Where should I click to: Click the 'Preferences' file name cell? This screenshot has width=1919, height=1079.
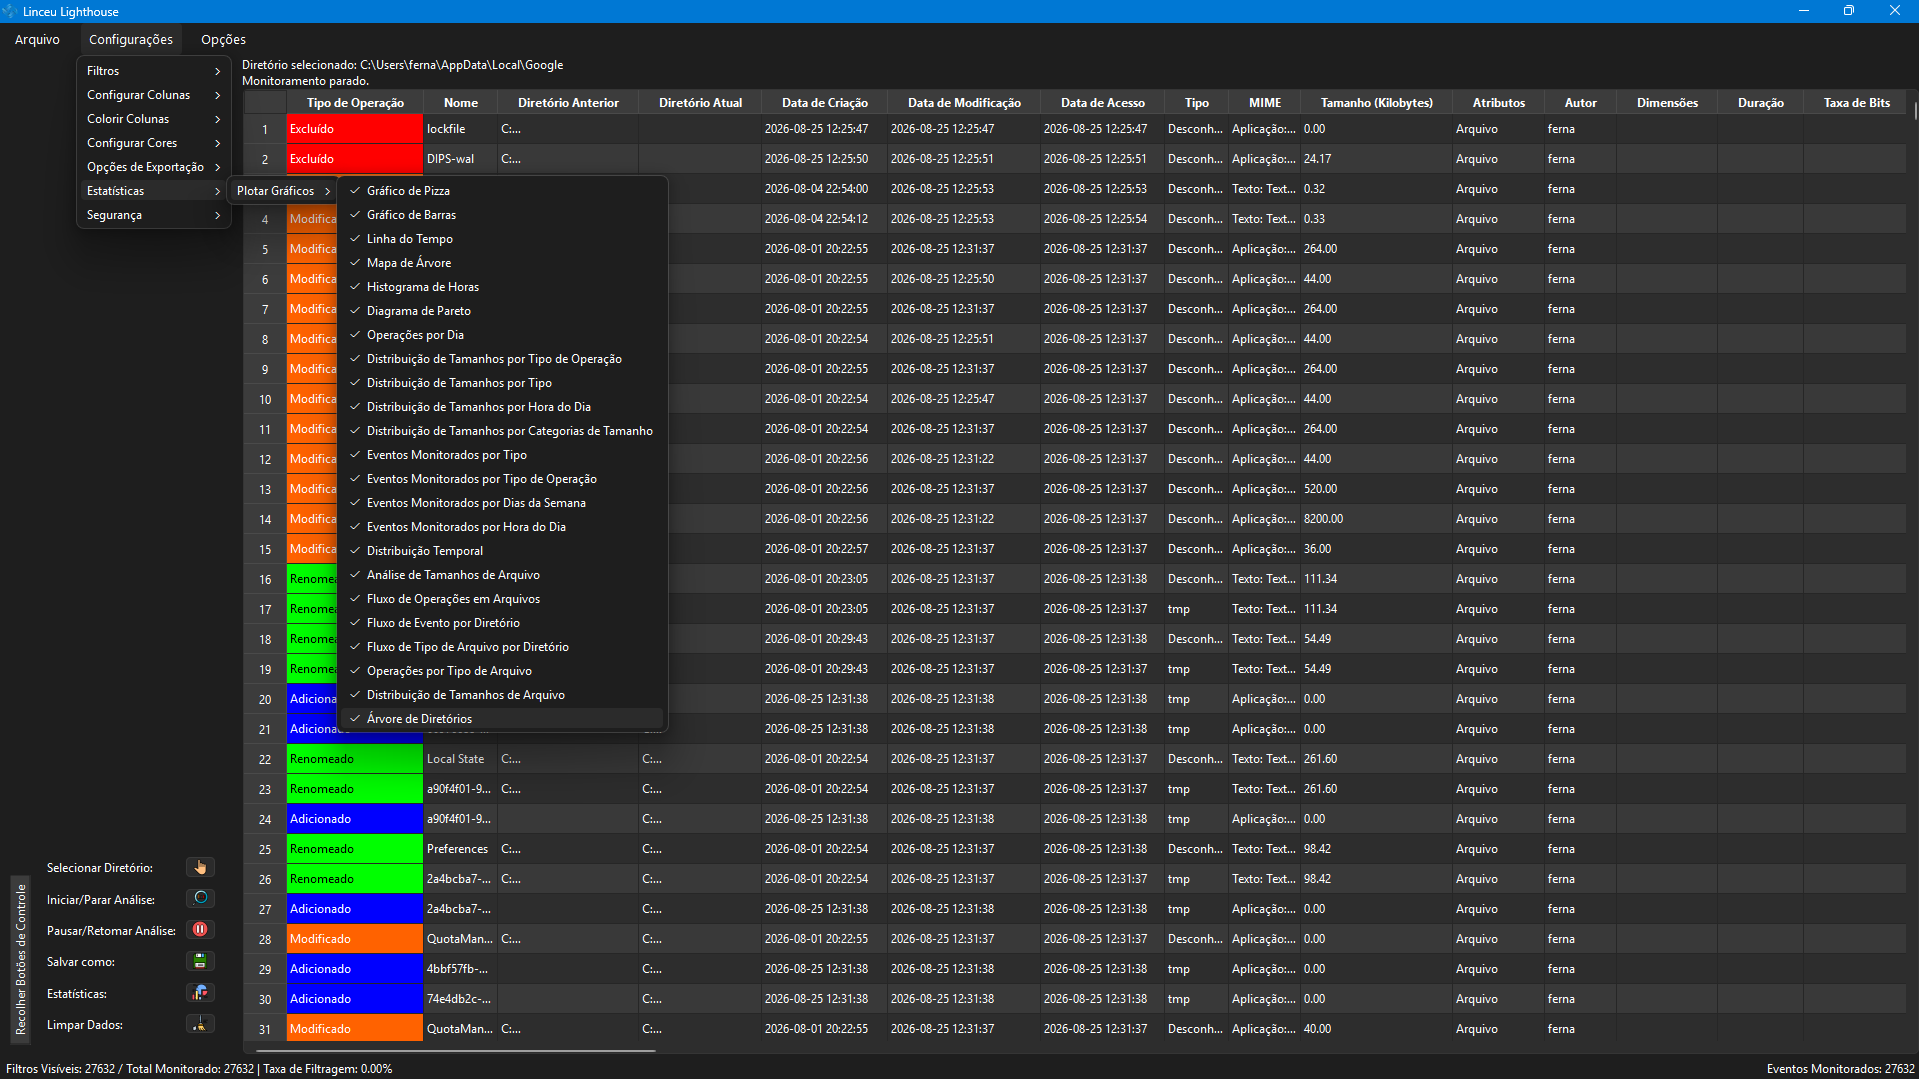pyautogui.click(x=460, y=848)
